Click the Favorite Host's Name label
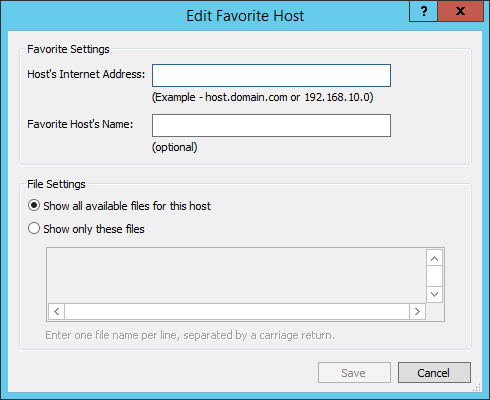The width and height of the screenshot is (490, 400). pos(80,124)
